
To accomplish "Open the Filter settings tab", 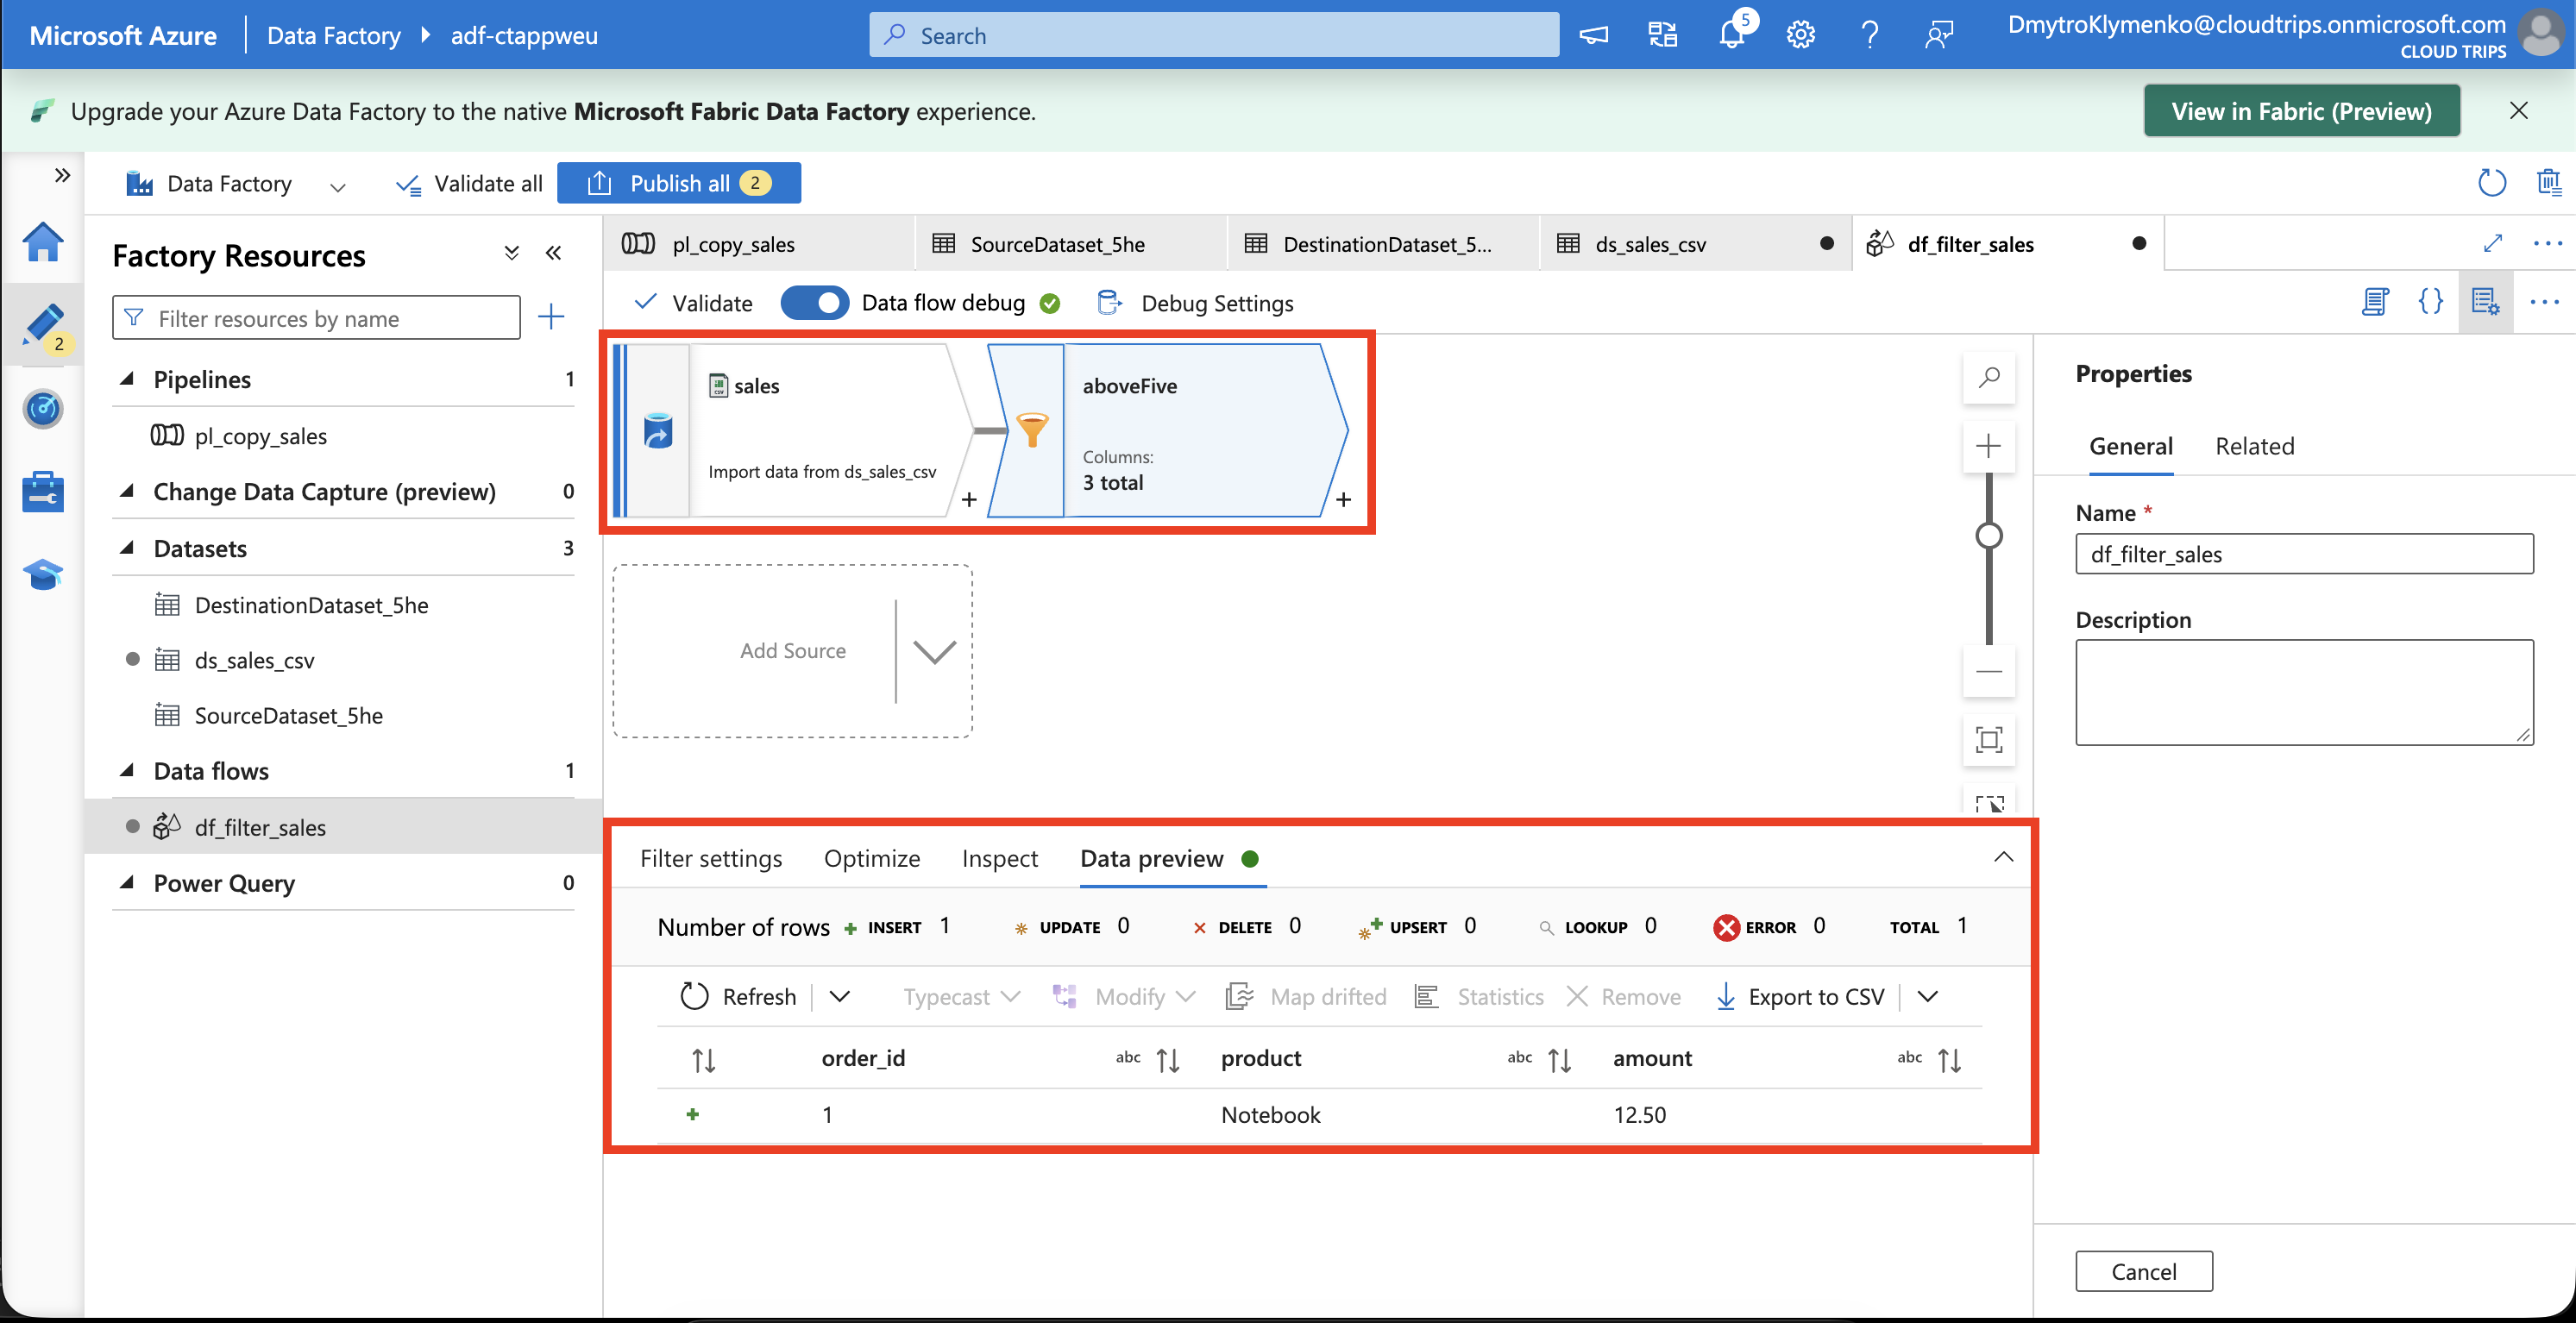I will tap(711, 858).
